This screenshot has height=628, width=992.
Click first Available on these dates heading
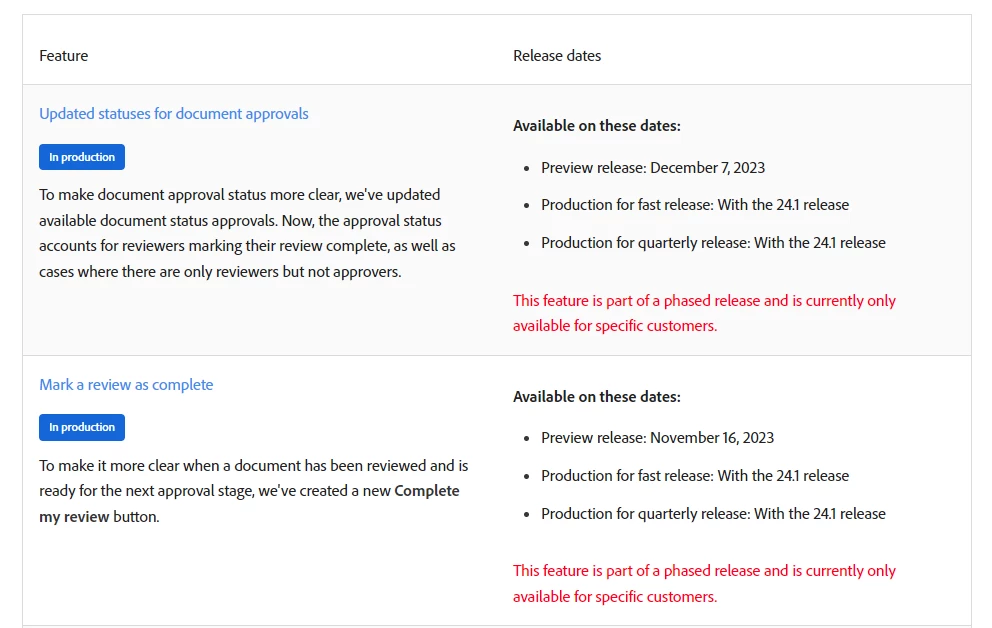pyautogui.click(x=597, y=126)
